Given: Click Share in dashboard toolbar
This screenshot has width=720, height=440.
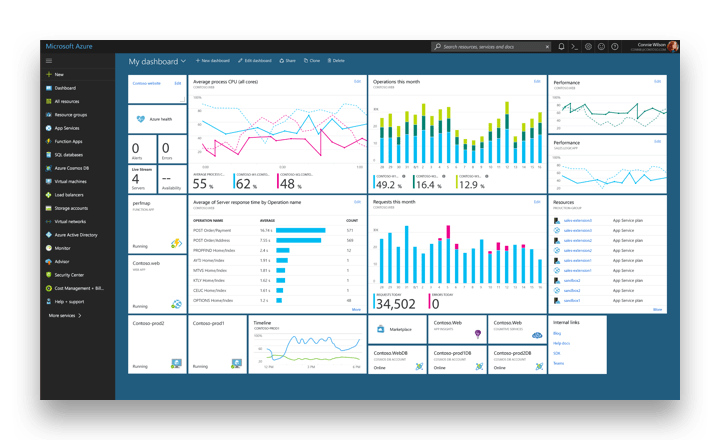Looking at the screenshot, I should tap(288, 61).
